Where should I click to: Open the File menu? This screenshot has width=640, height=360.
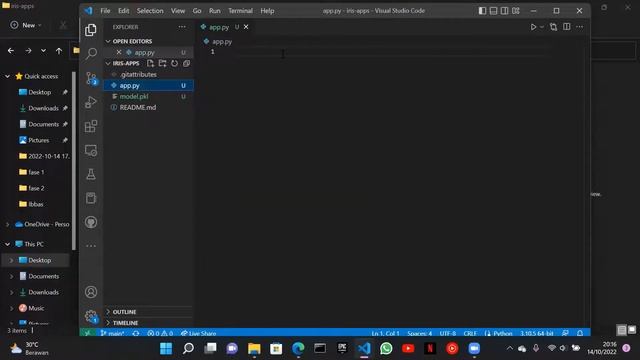pyautogui.click(x=105, y=11)
